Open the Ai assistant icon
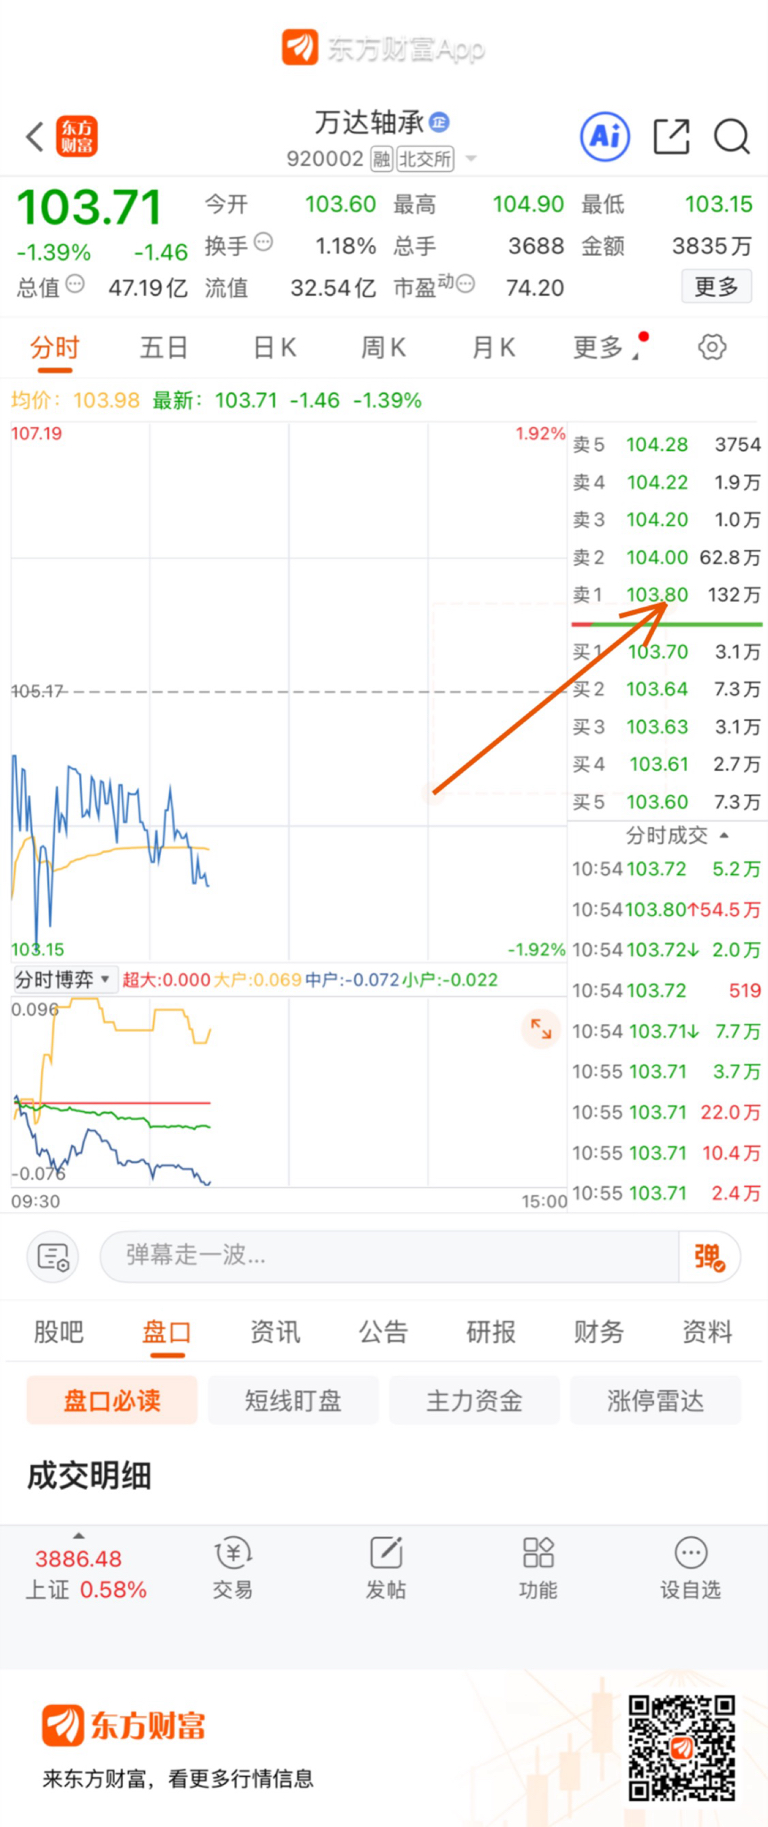 coord(605,136)
